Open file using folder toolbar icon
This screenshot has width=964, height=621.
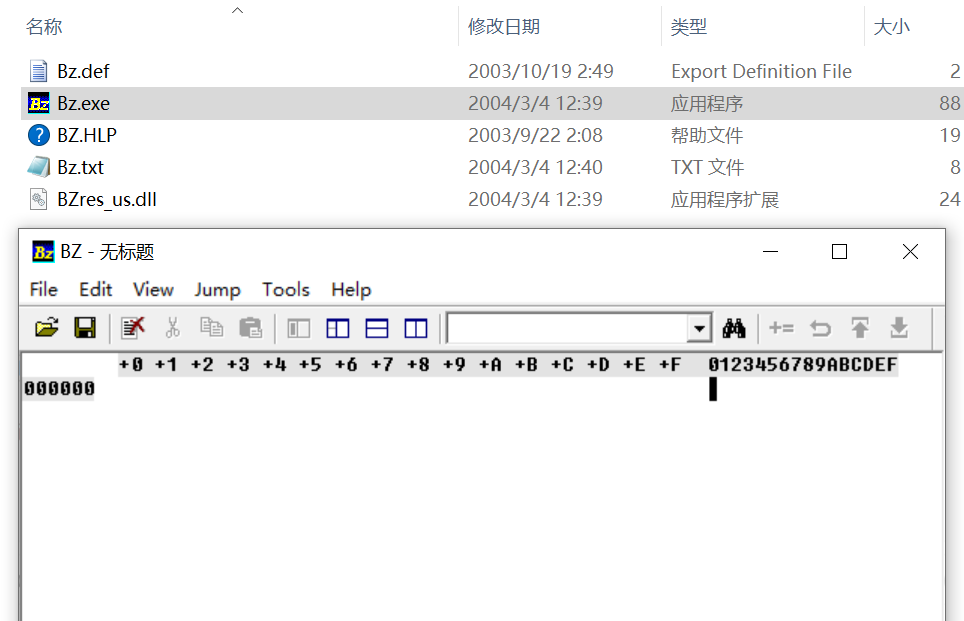click(x=47, y=328)
